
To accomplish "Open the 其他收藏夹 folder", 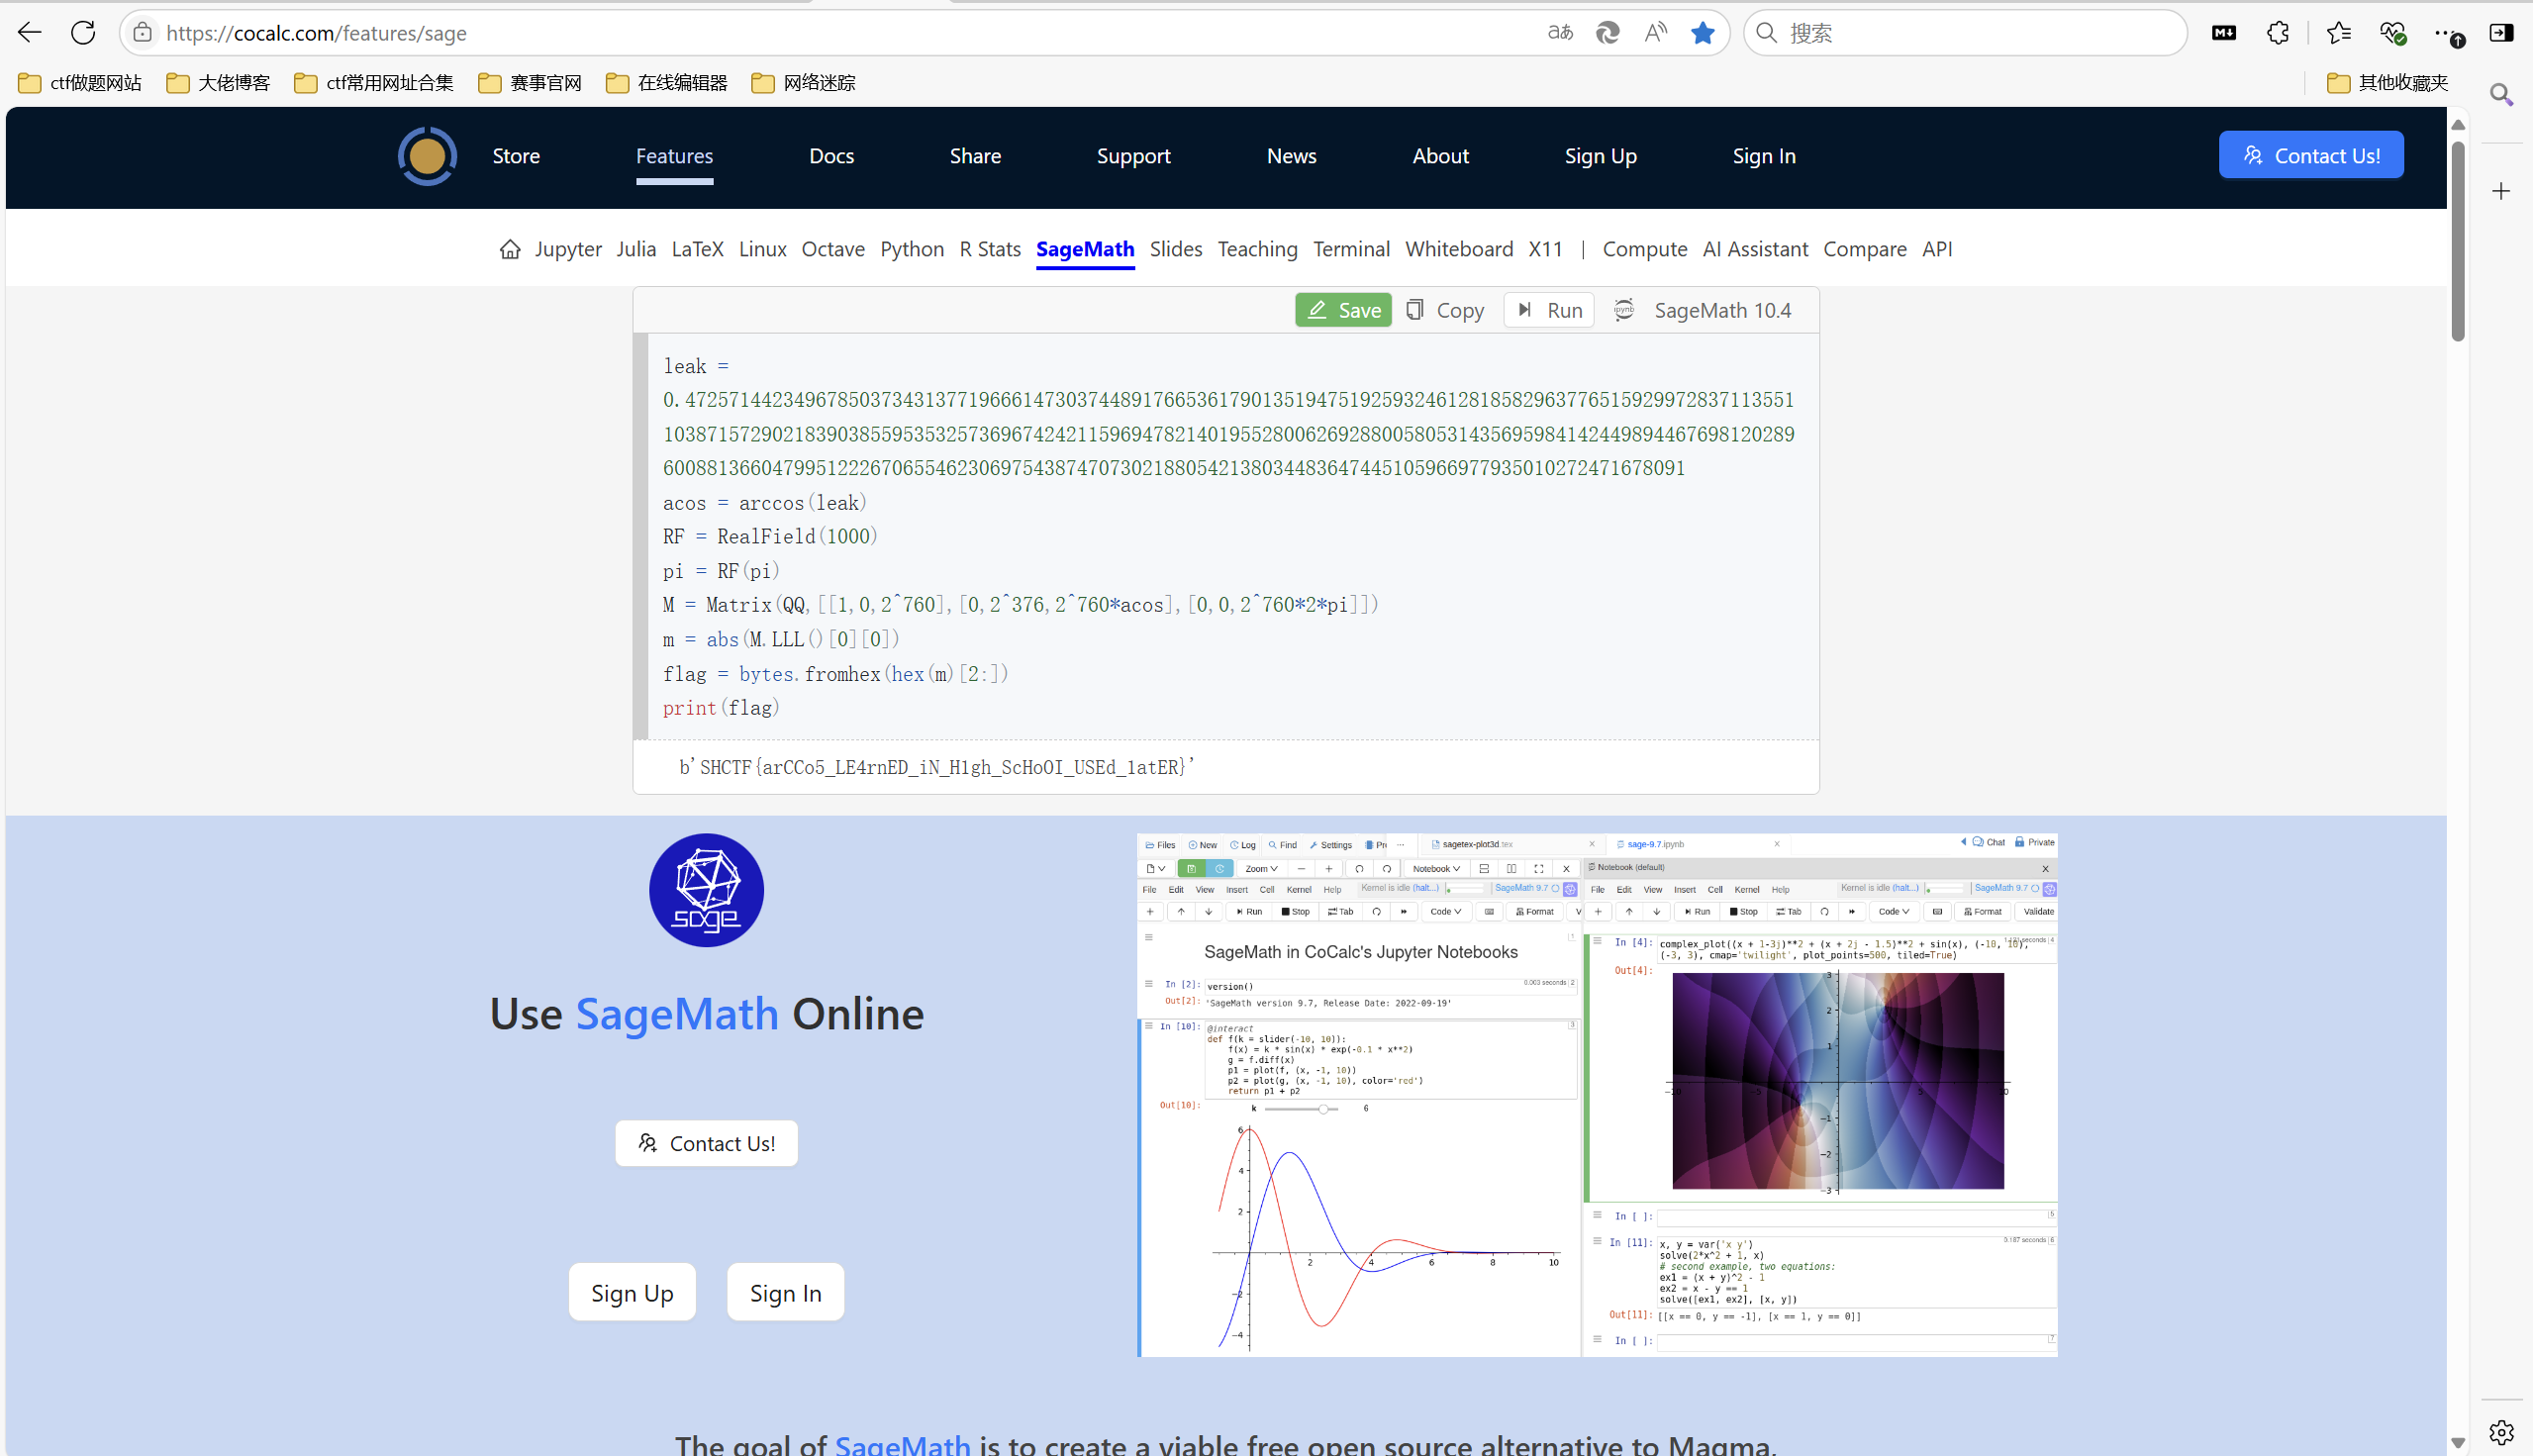I will [x=2388, y=83].
